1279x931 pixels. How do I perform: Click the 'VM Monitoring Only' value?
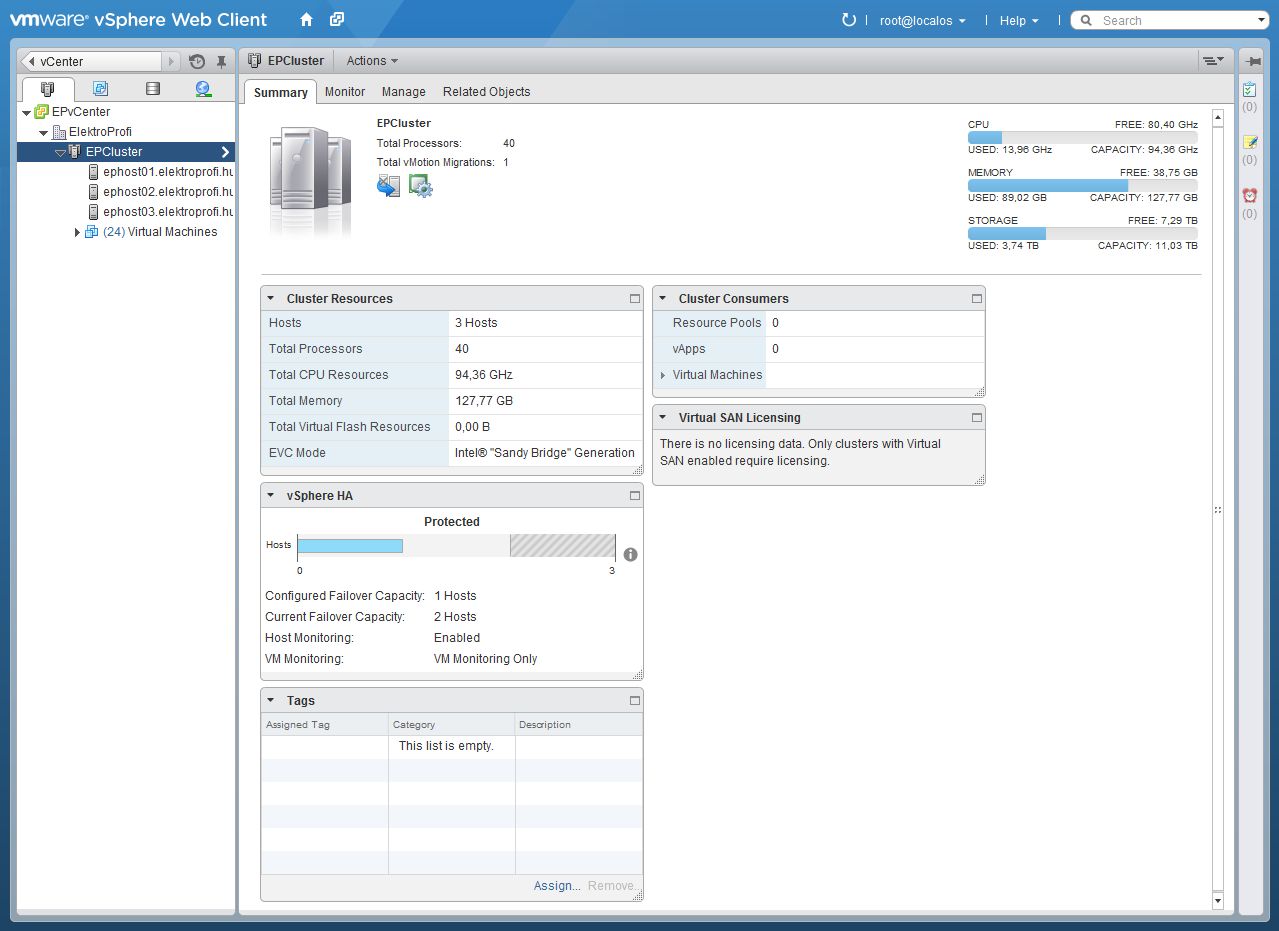[485, 659]
